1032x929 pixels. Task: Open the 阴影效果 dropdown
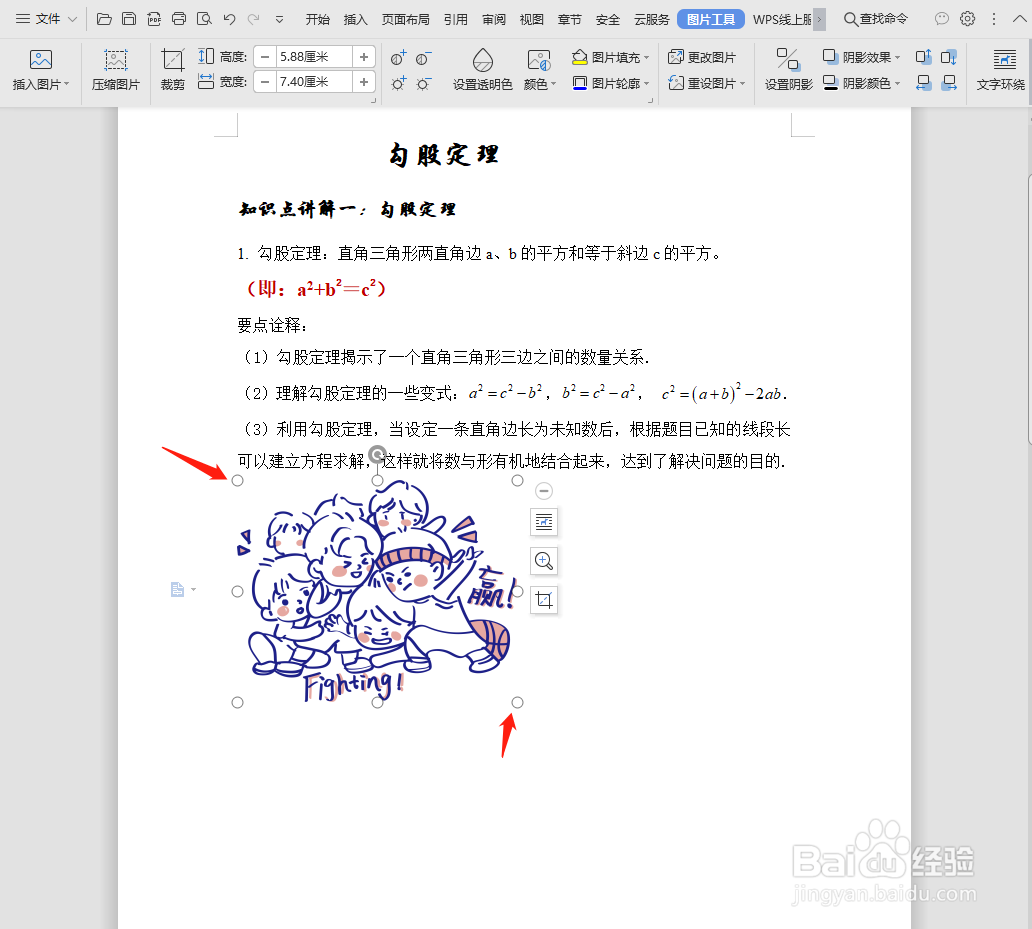pos(861,57)
